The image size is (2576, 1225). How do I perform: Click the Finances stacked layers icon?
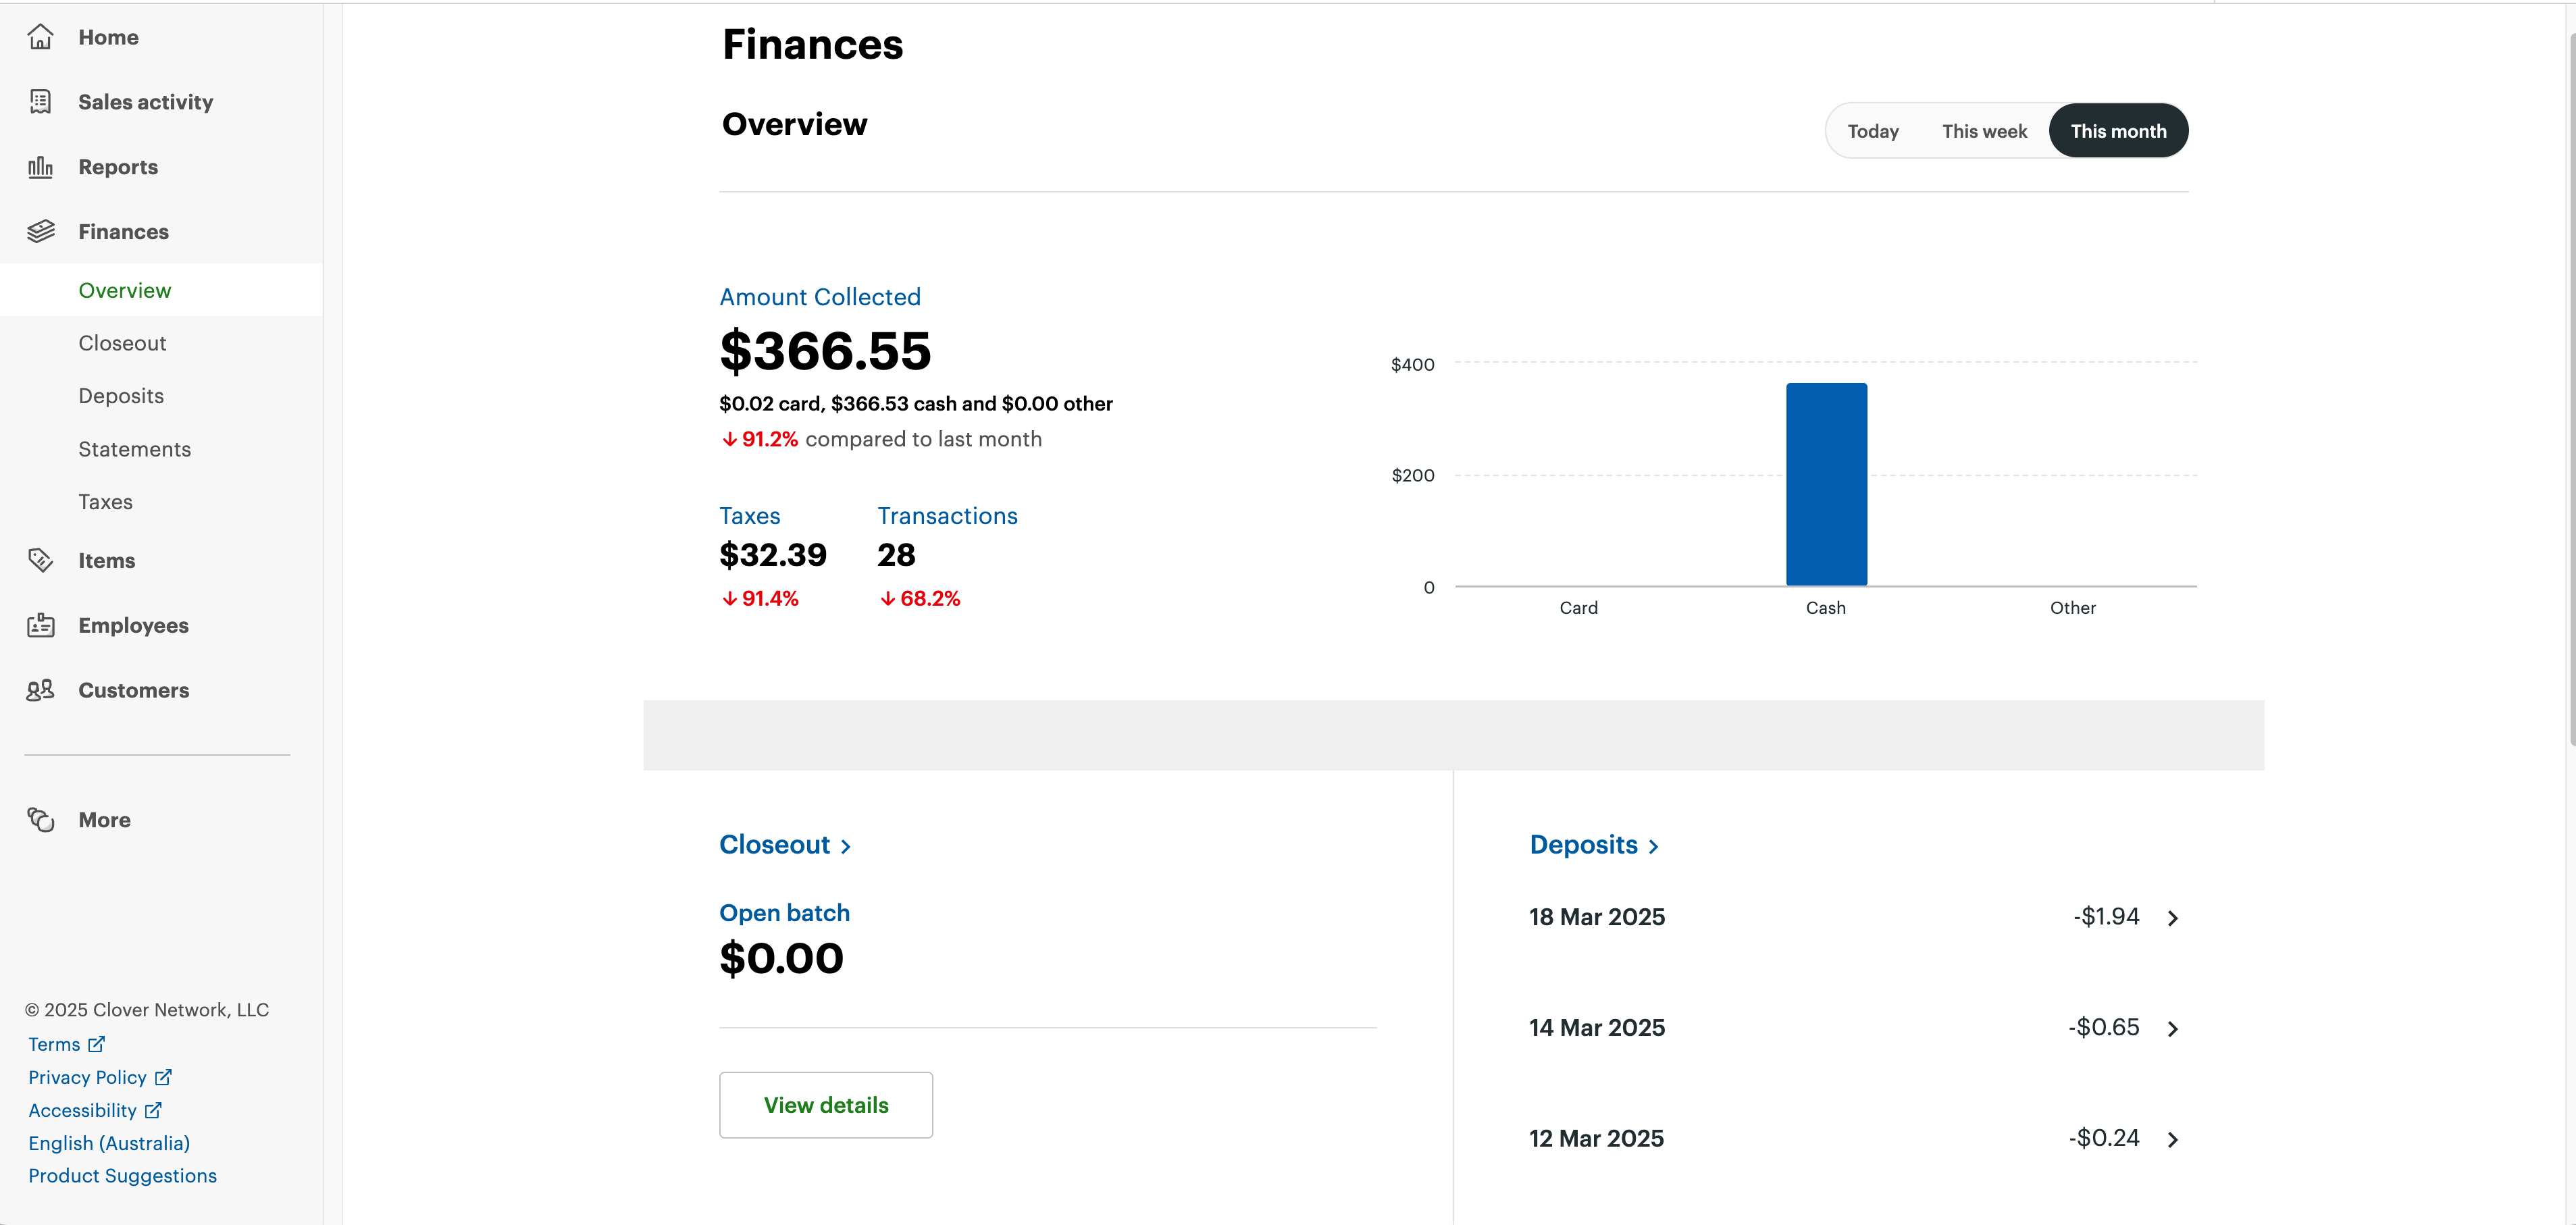point(40,232)
